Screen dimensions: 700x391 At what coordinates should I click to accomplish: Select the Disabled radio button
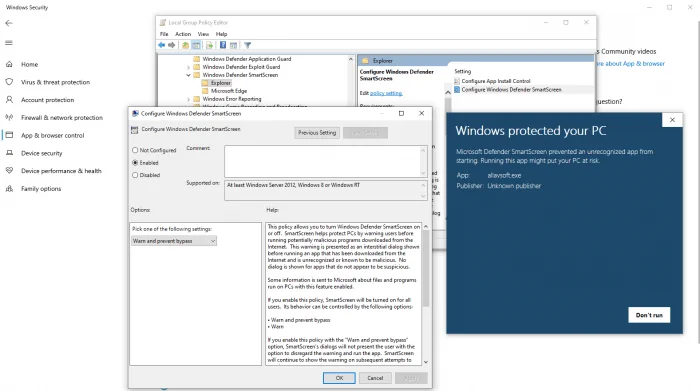pos(135,175)
